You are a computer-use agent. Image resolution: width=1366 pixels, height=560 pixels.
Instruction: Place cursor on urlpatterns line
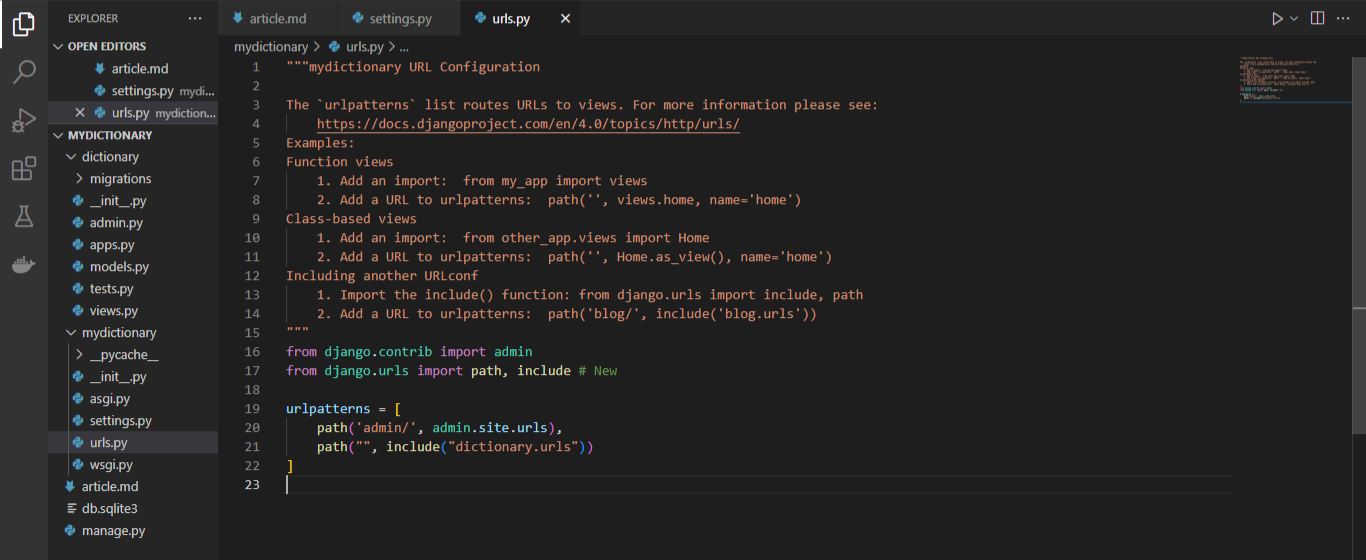click(x=343, y=409)
